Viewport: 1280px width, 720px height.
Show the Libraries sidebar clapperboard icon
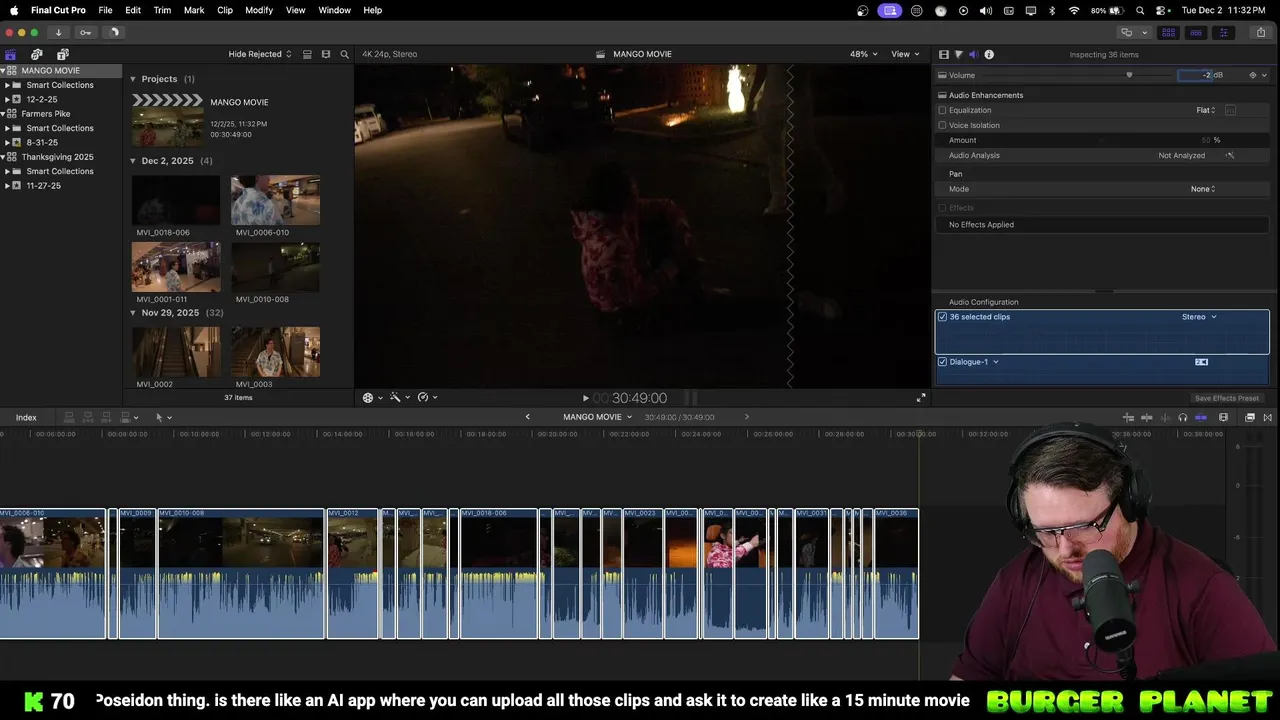pyautogui.click(x=11, y=54)
